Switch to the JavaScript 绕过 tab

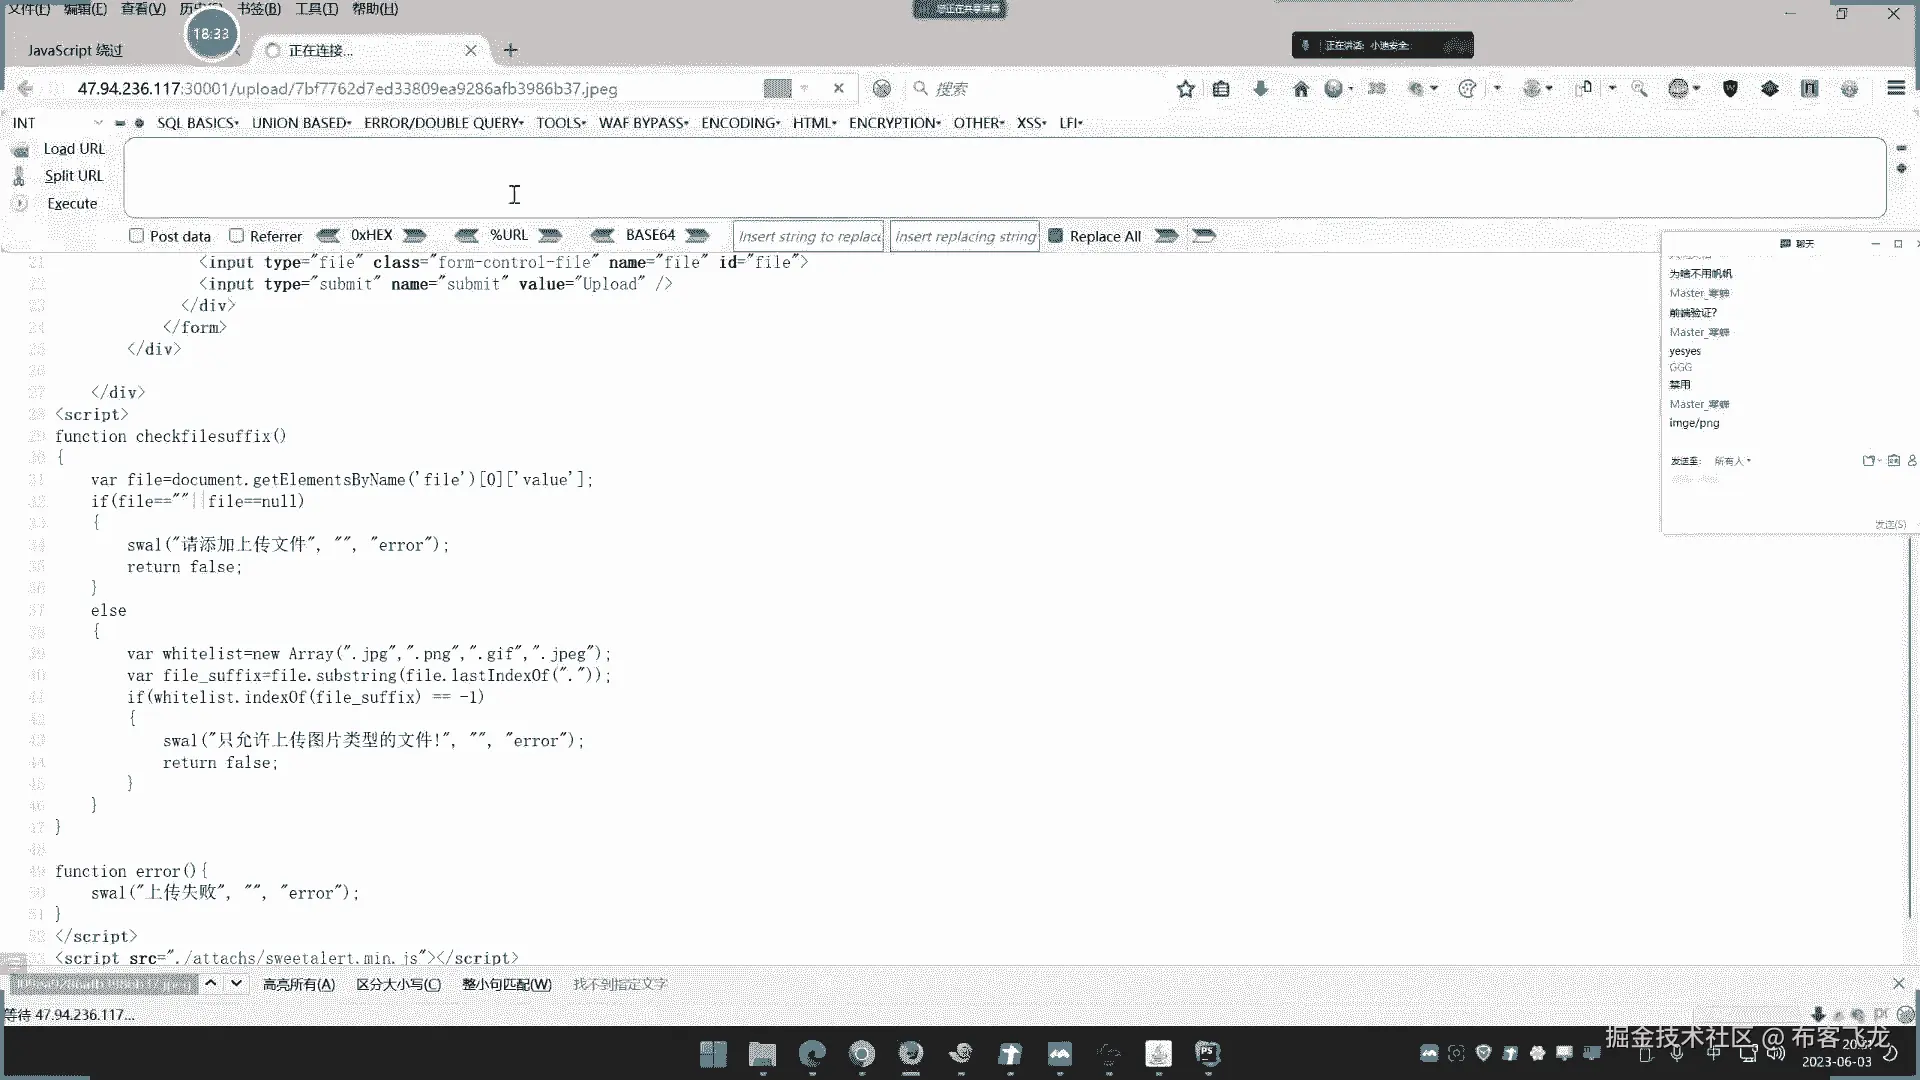coord(76,50)
